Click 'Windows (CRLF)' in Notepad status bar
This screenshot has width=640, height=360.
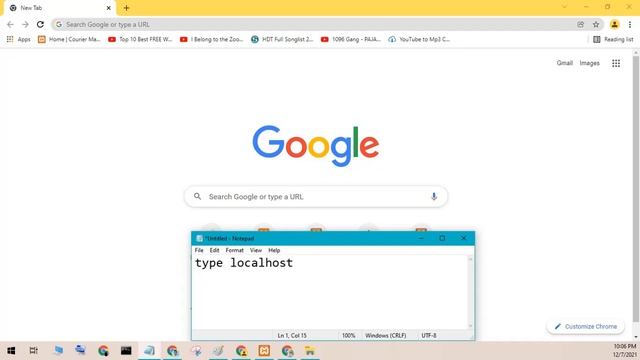click(x=385, y=336)
